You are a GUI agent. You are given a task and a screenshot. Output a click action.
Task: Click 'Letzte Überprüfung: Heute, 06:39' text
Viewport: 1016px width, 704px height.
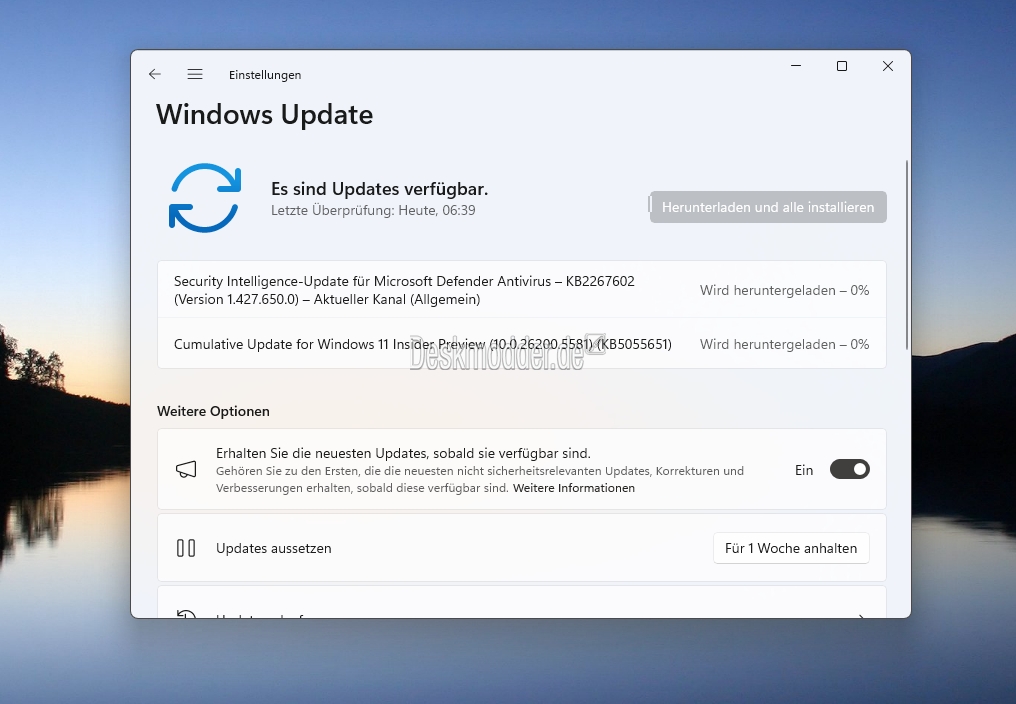373,210
